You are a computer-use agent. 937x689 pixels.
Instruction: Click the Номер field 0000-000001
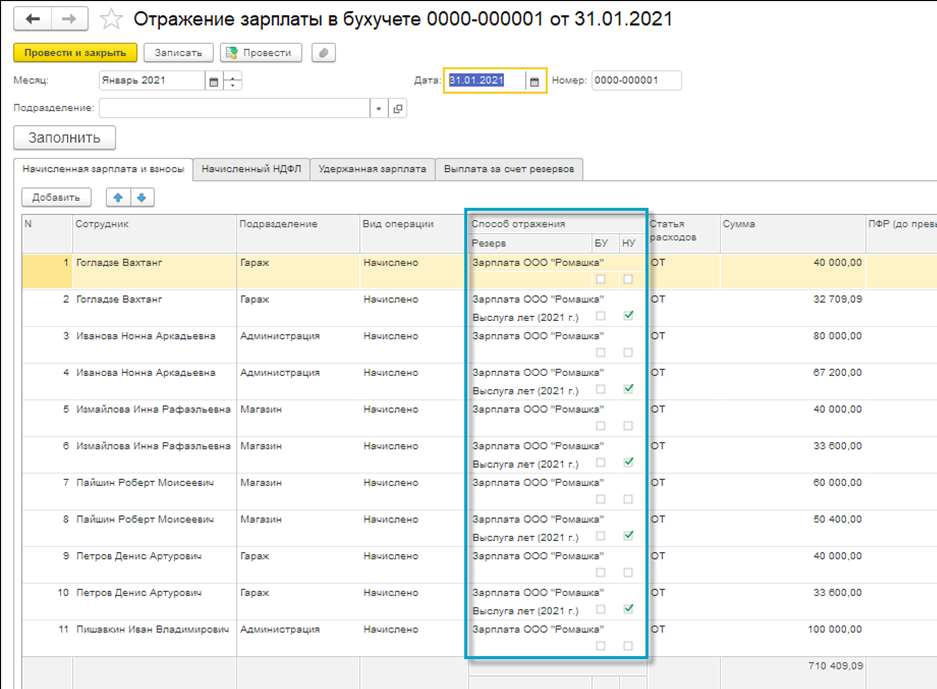click(636, 81)
